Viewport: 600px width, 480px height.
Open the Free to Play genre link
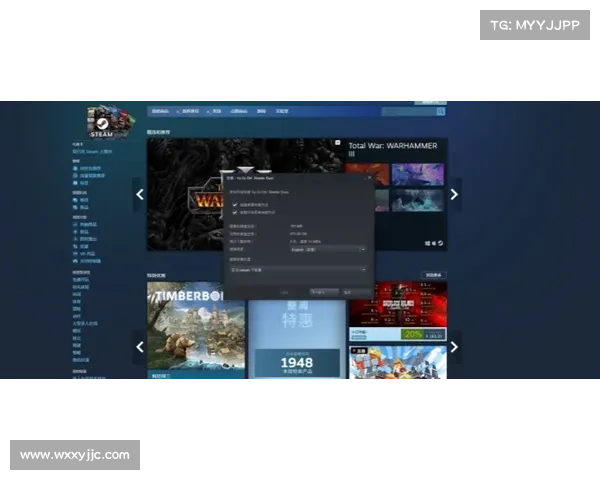tap(81, 280)
